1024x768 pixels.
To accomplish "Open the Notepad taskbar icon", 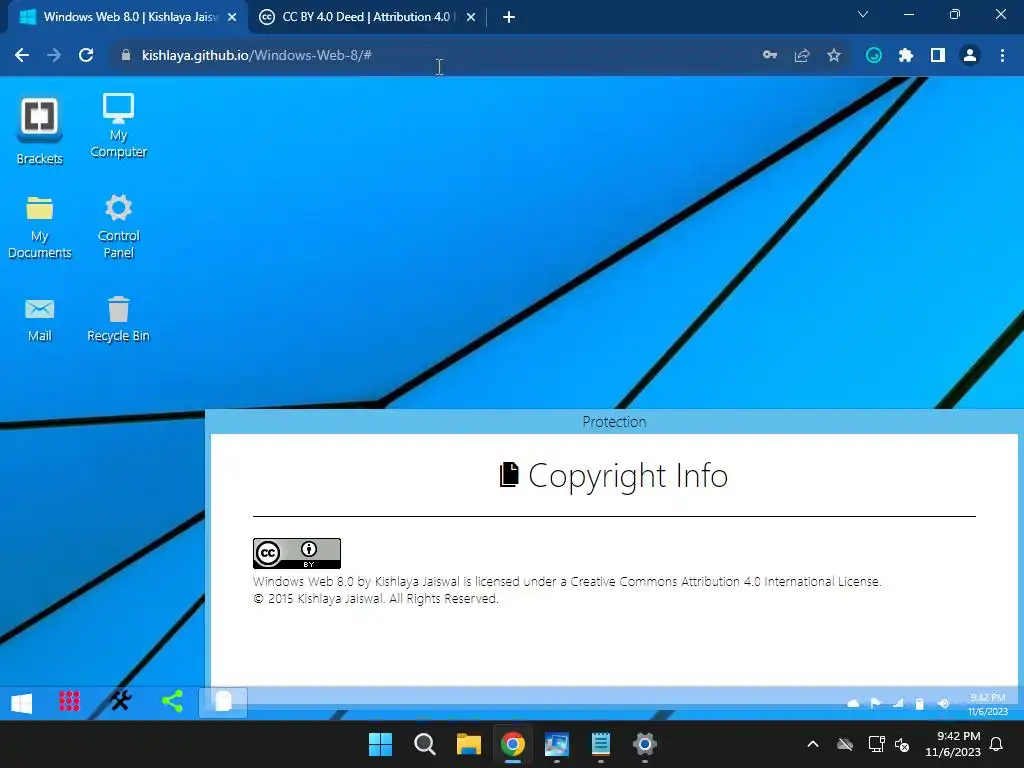I will pyautogui.click(x=601, y=744).
